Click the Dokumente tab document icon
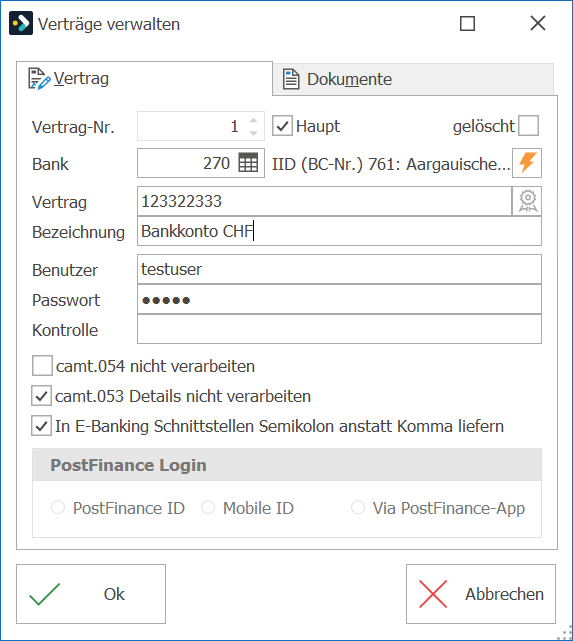Screen dimensions: 573x641 point(291,79)
